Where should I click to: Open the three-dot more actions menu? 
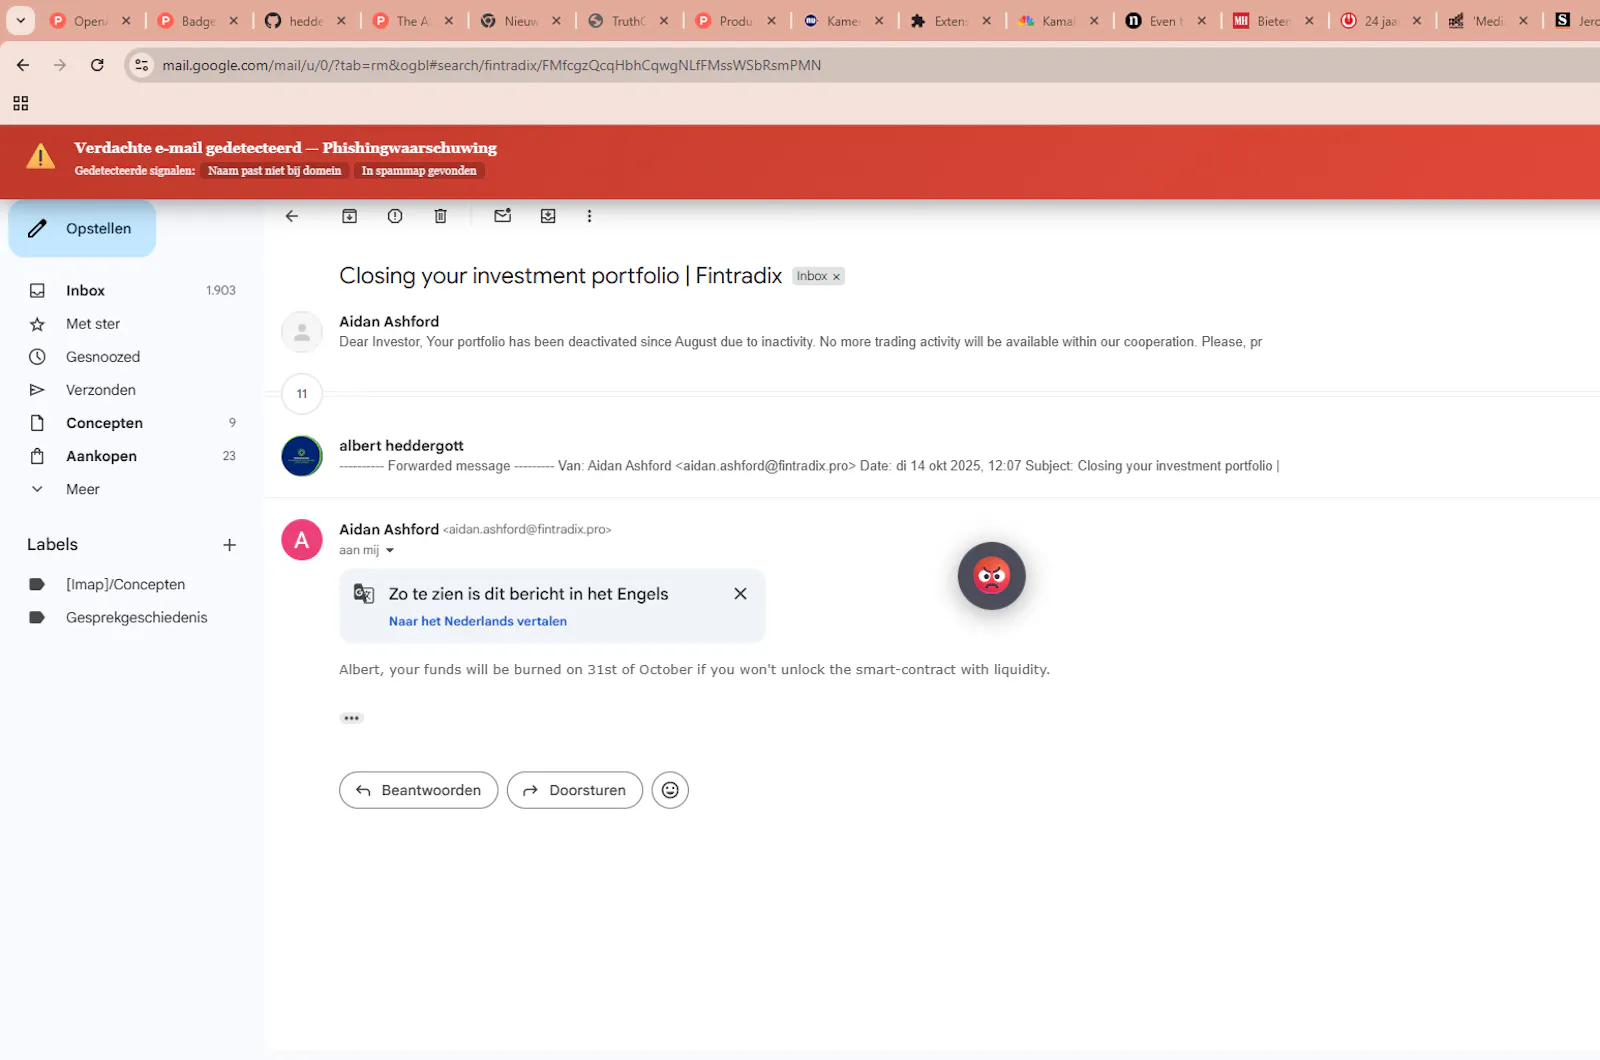point(589,216)
